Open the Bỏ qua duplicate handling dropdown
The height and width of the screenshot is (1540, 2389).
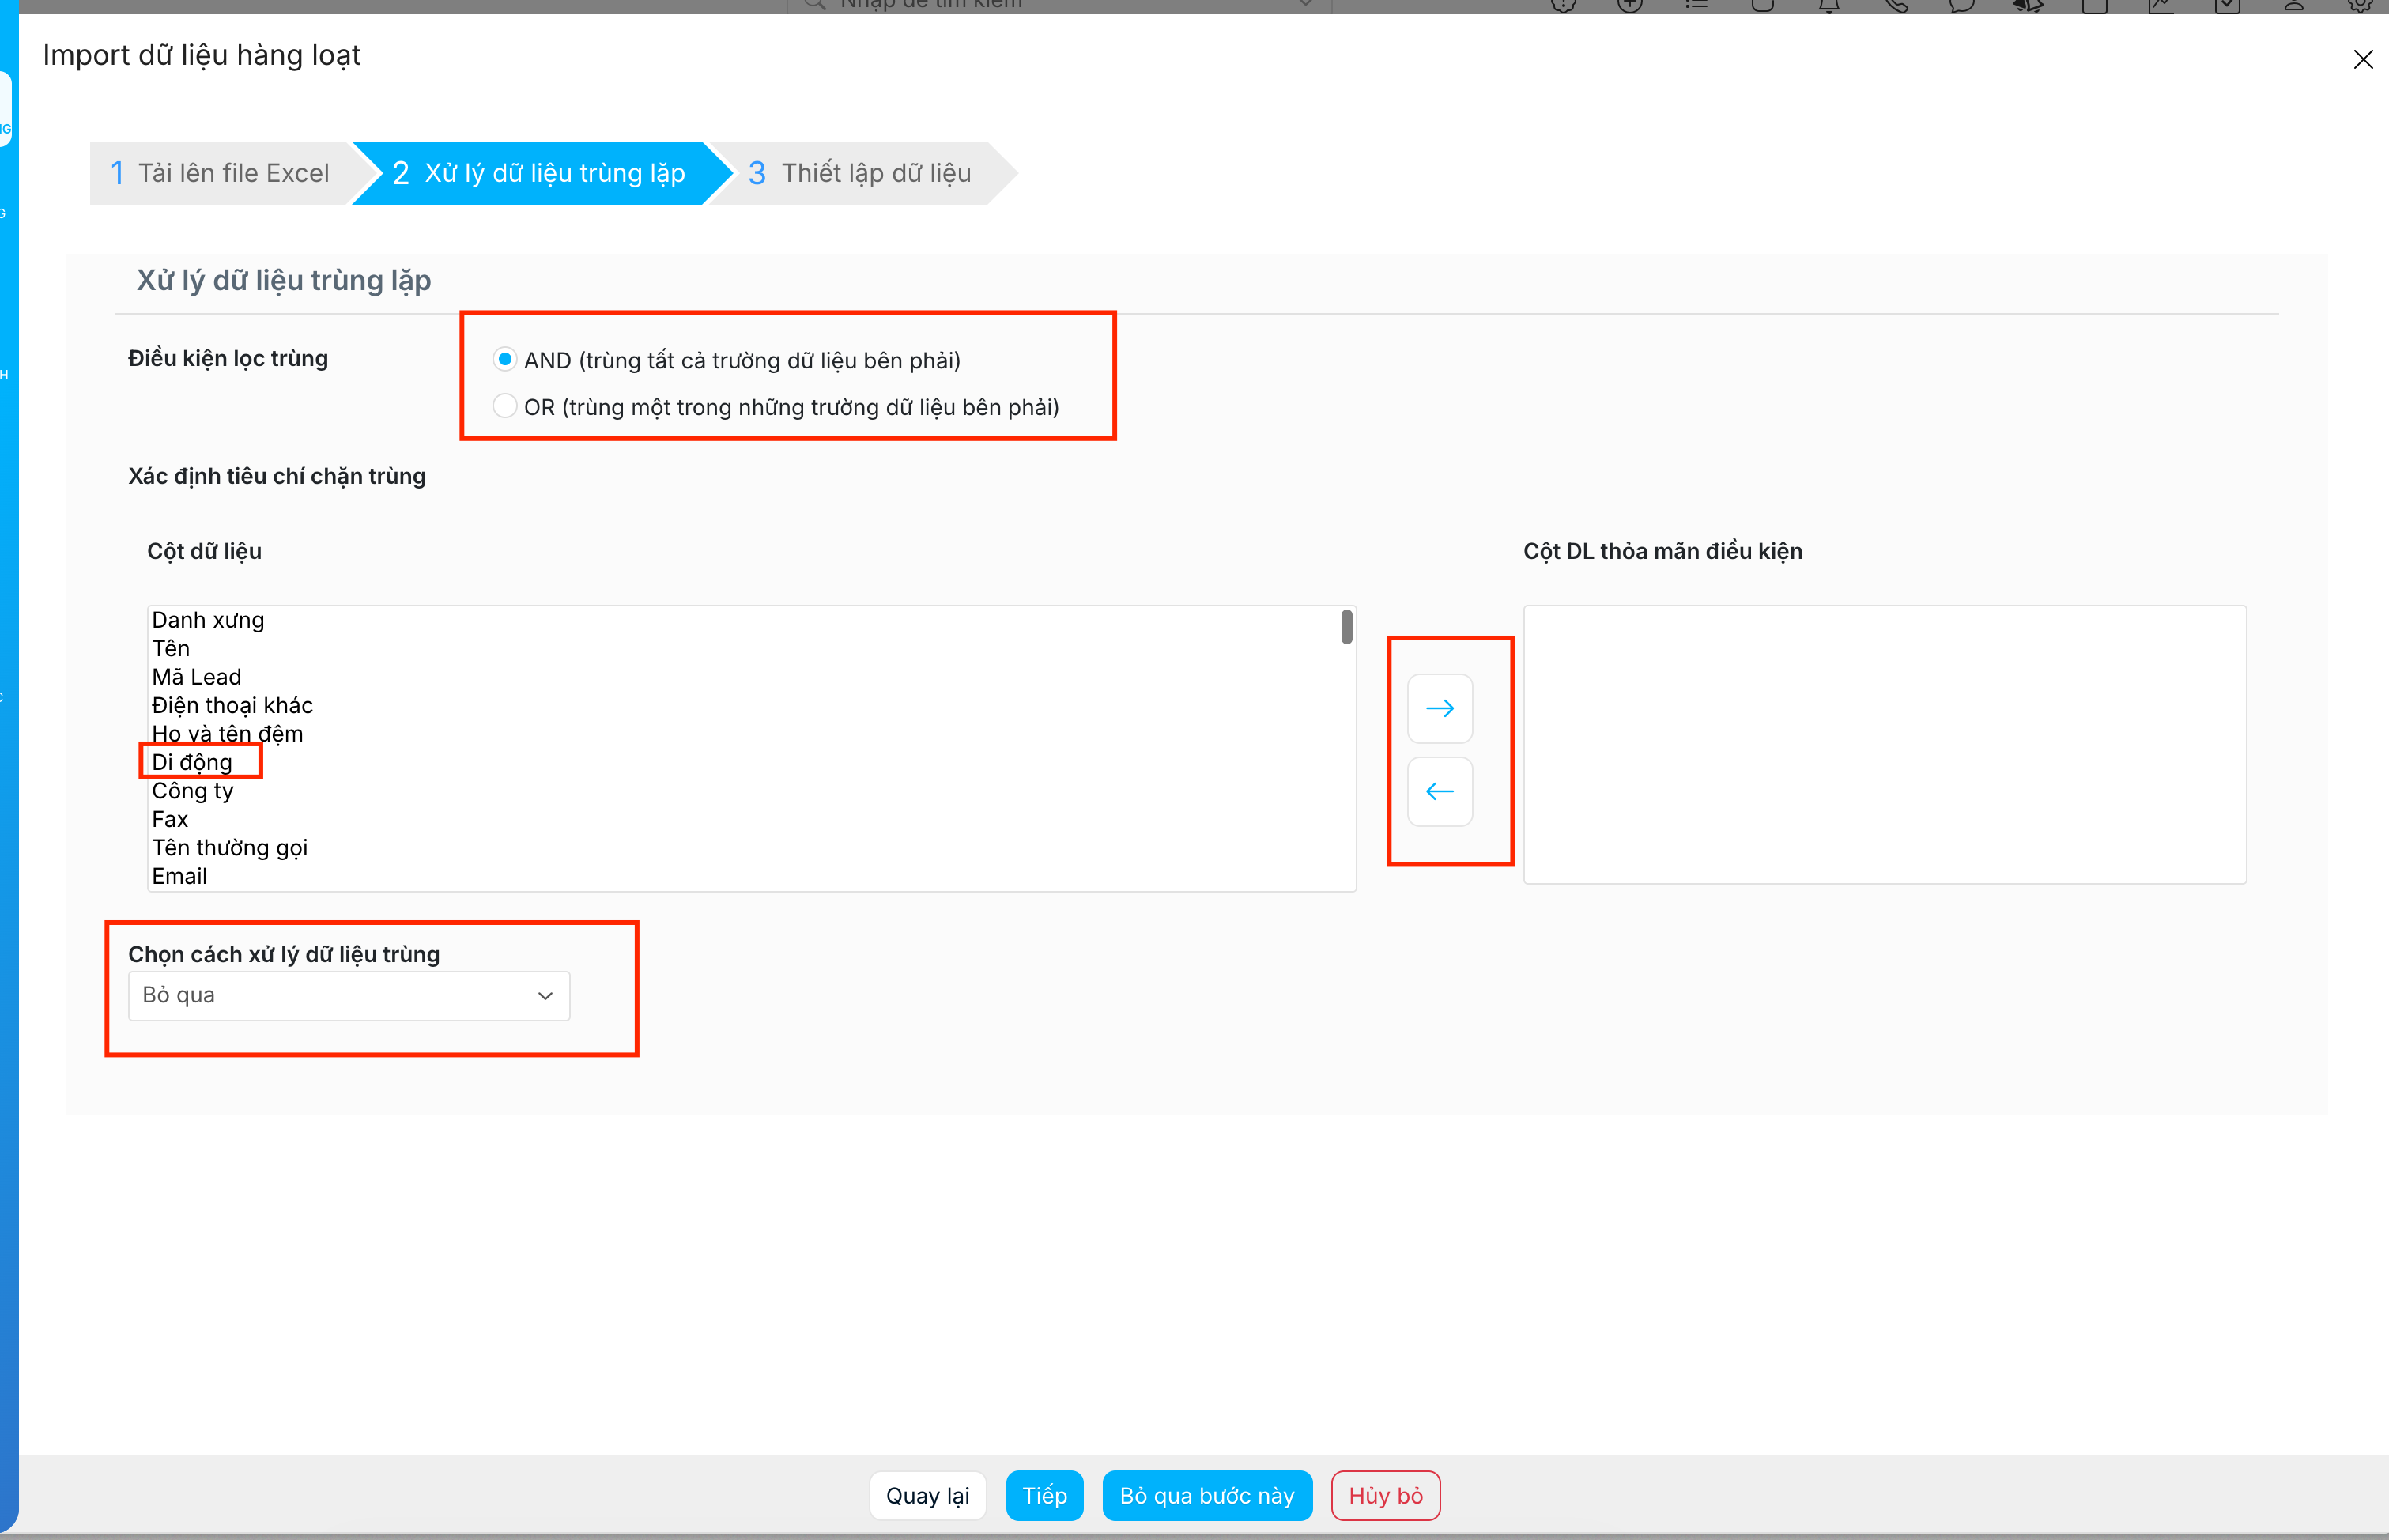(x=348, y=995)
